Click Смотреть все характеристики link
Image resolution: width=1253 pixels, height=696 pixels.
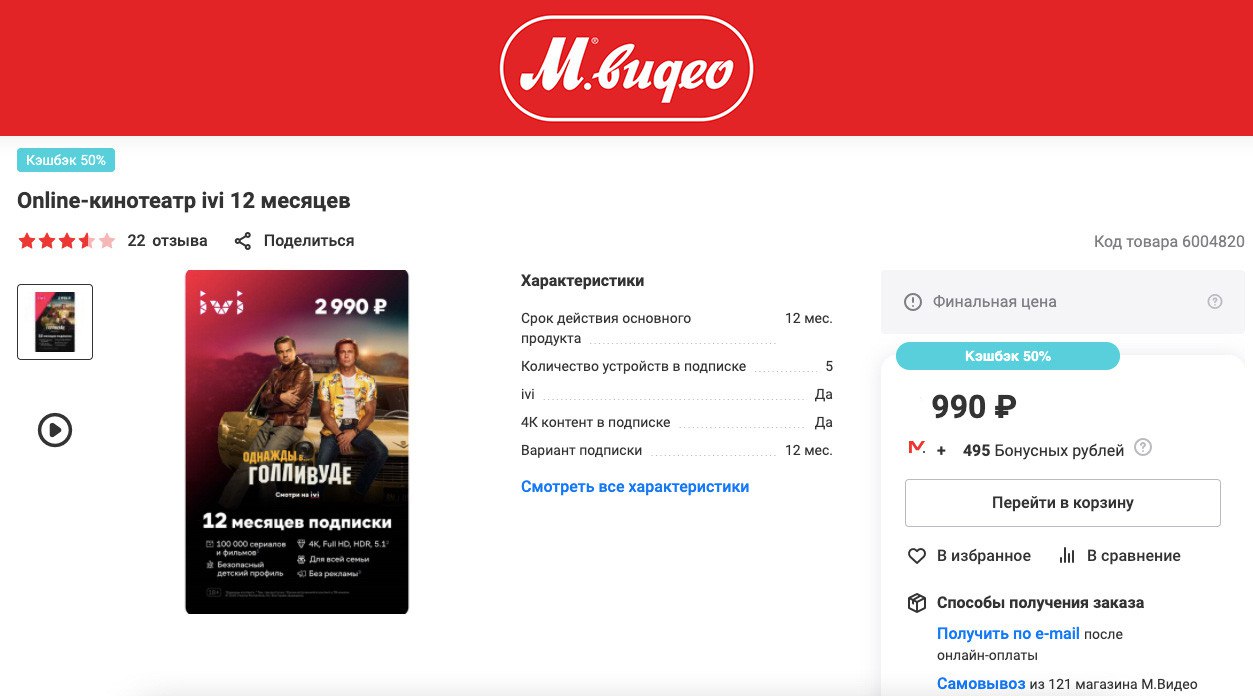(x=635, y=487)
